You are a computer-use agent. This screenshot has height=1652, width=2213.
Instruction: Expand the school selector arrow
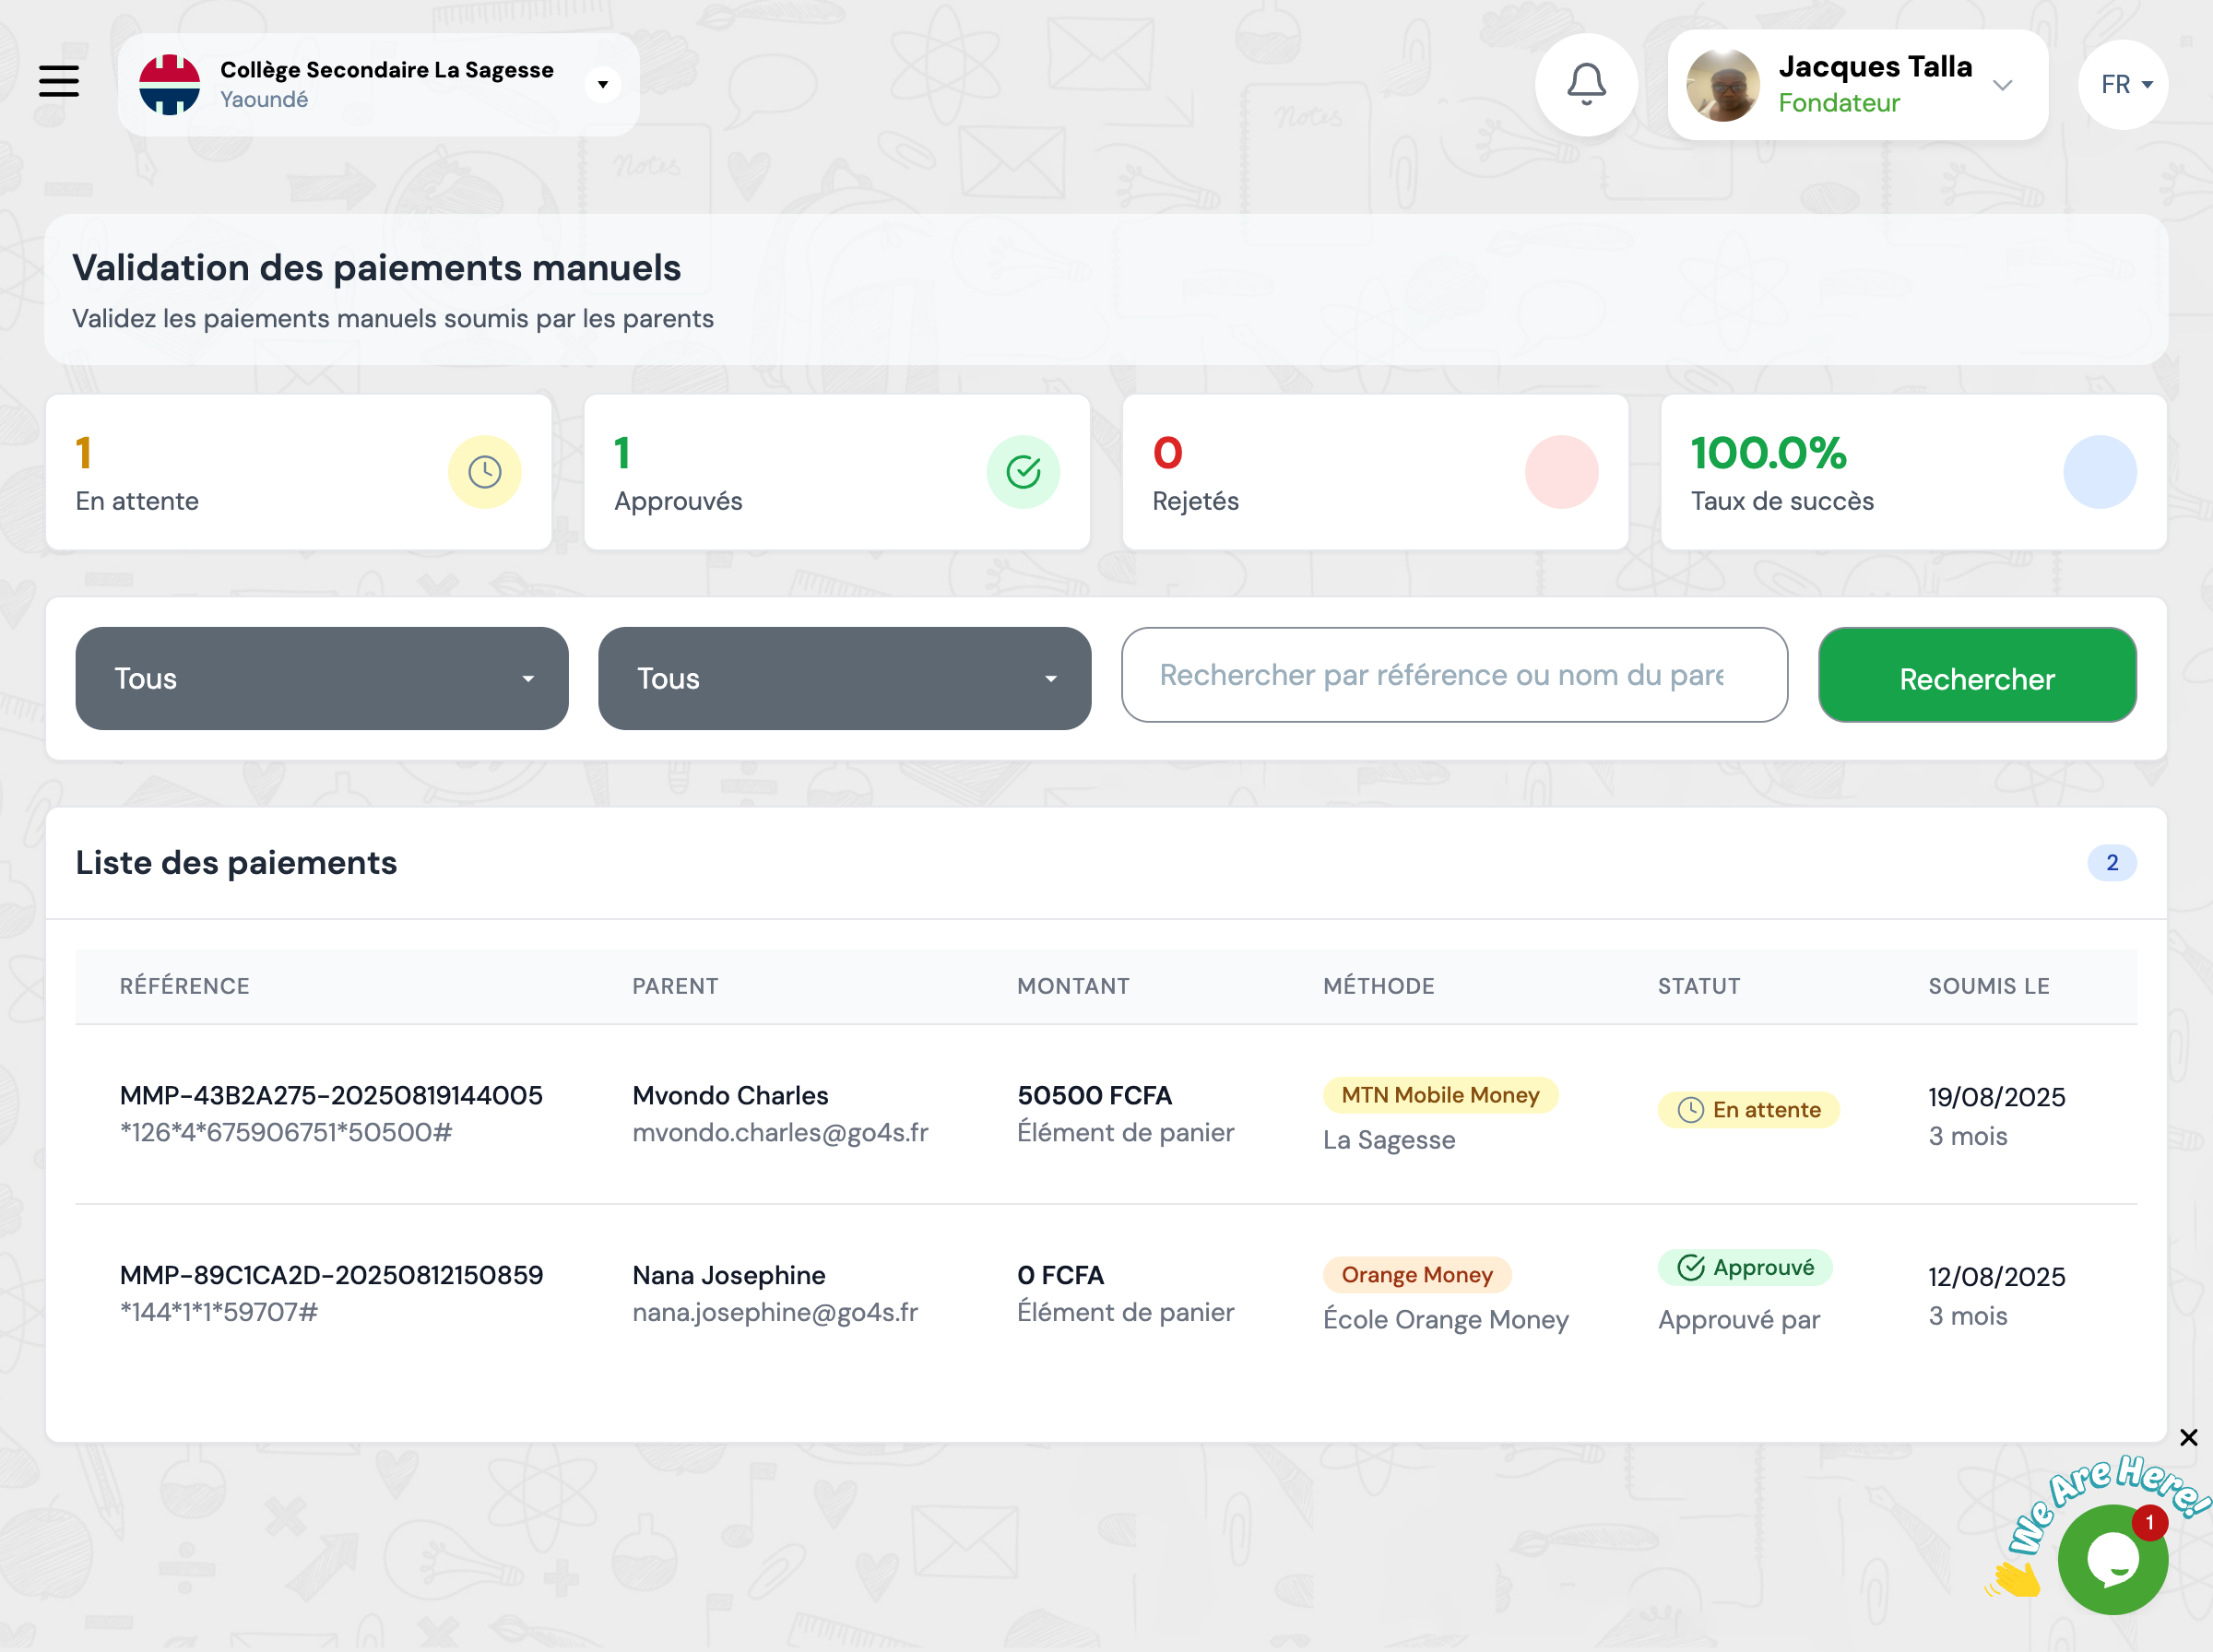tap(603, 84)
